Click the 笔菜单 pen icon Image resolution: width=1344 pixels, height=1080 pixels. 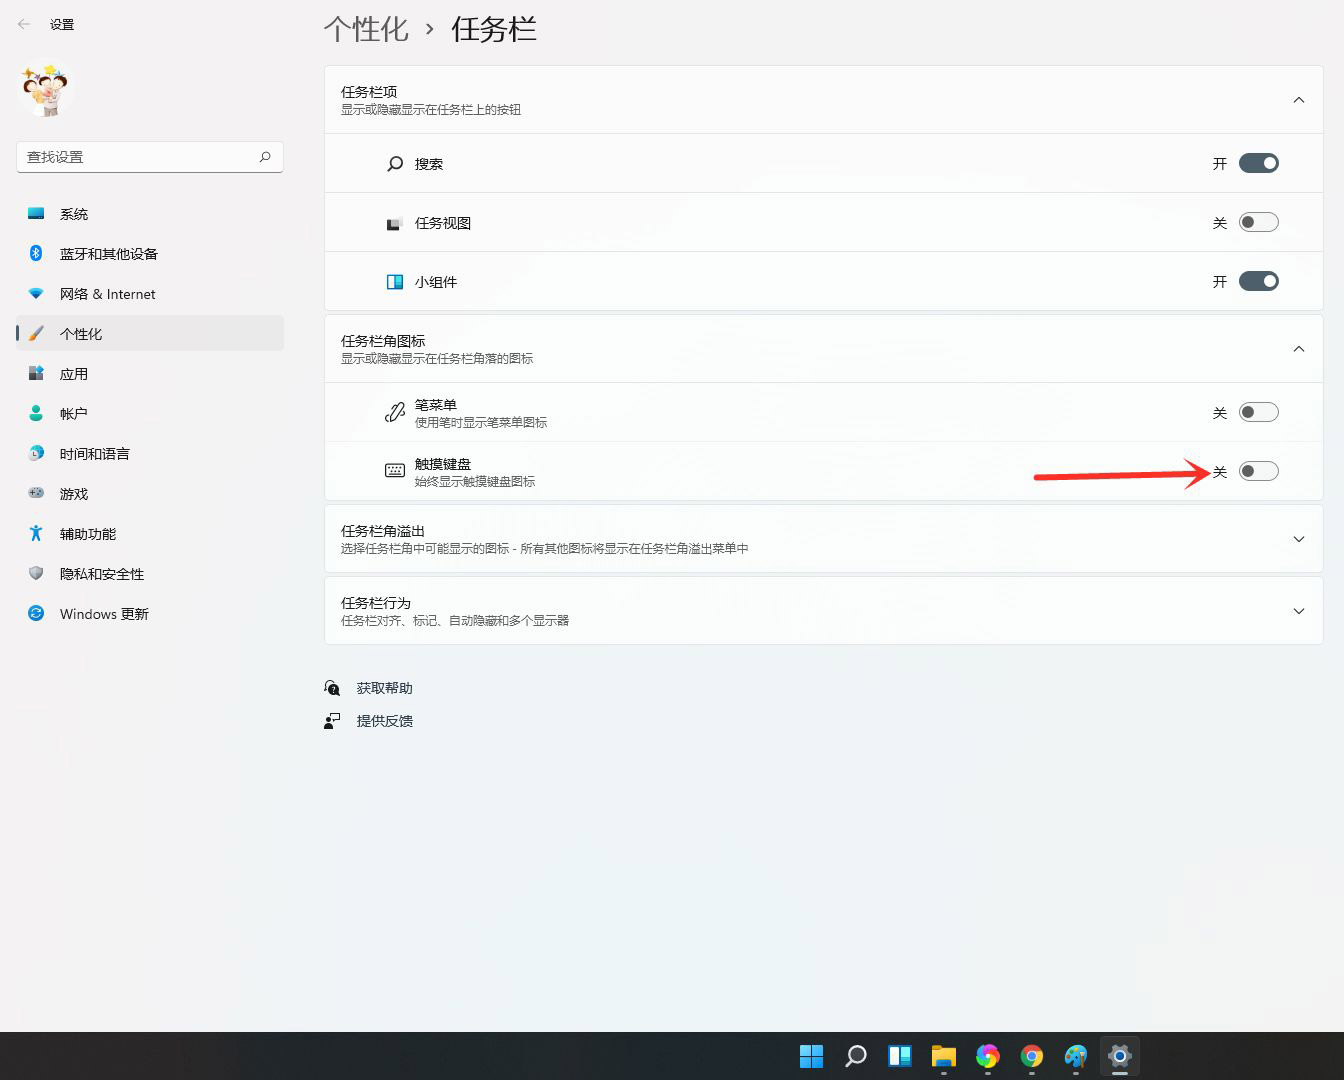pyautogui.click(x=395, y=412)
